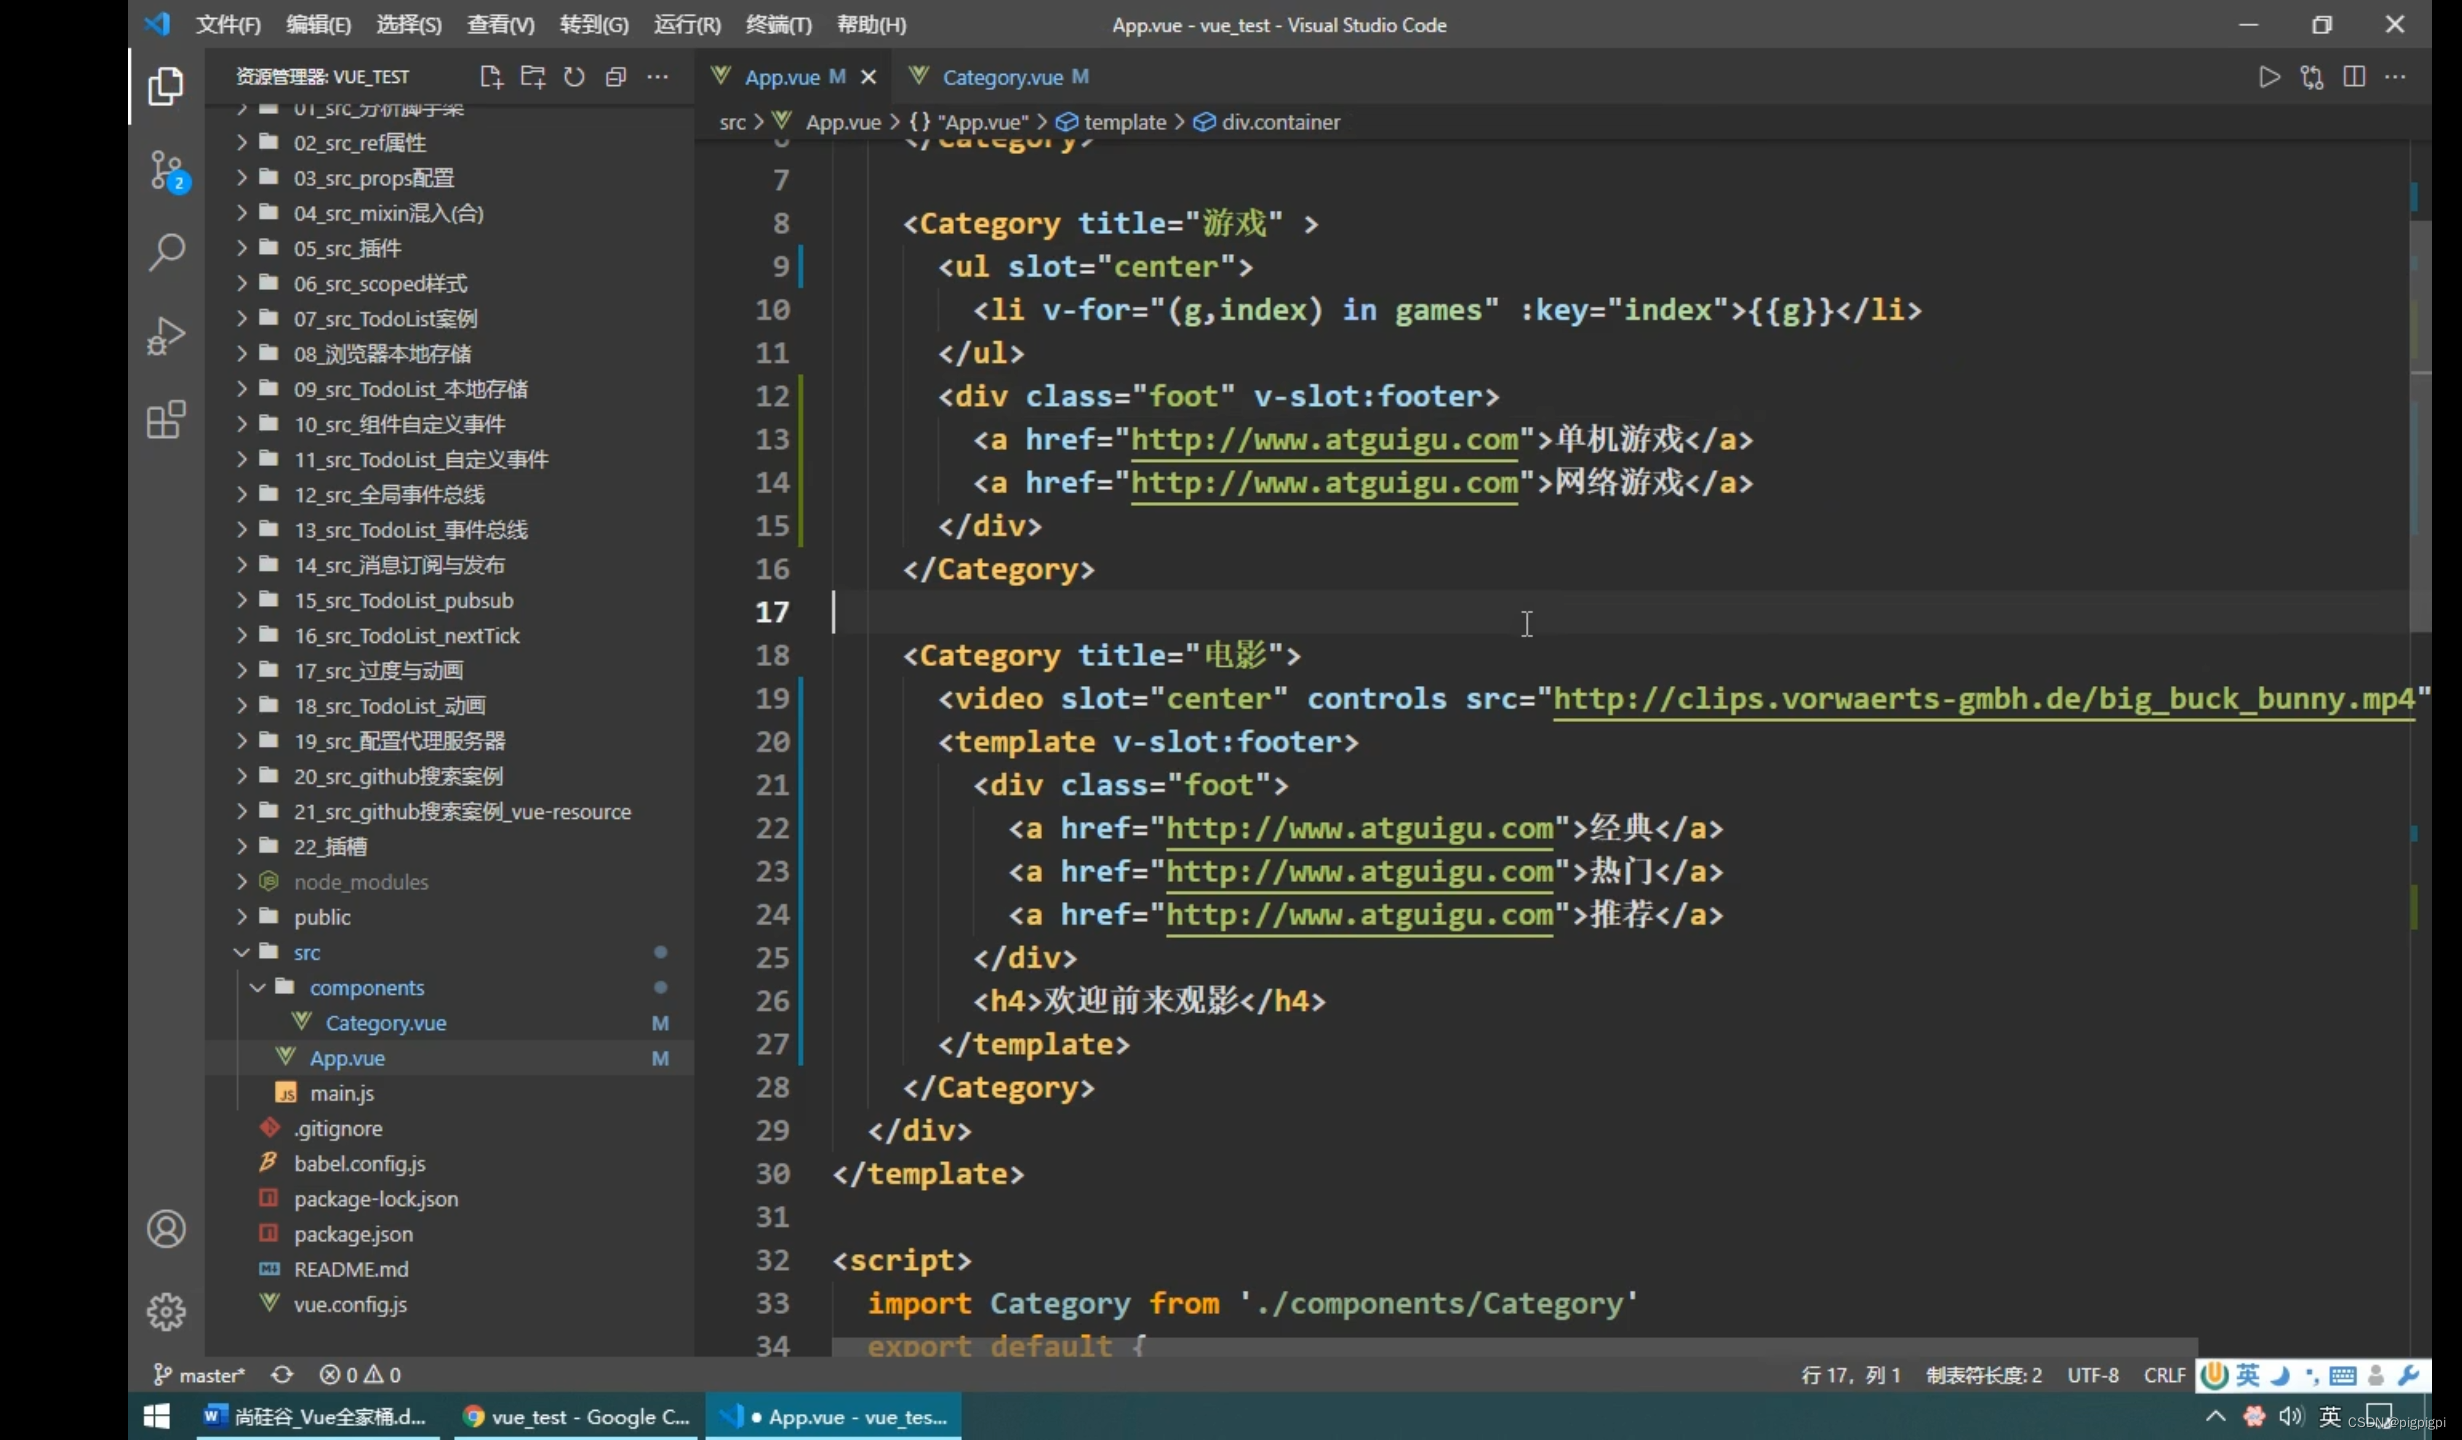This screenshot has height=1440, width=2462.
Task: Click the editor vertical scrollbar thumb
Action: click(x=2420, y=427)
